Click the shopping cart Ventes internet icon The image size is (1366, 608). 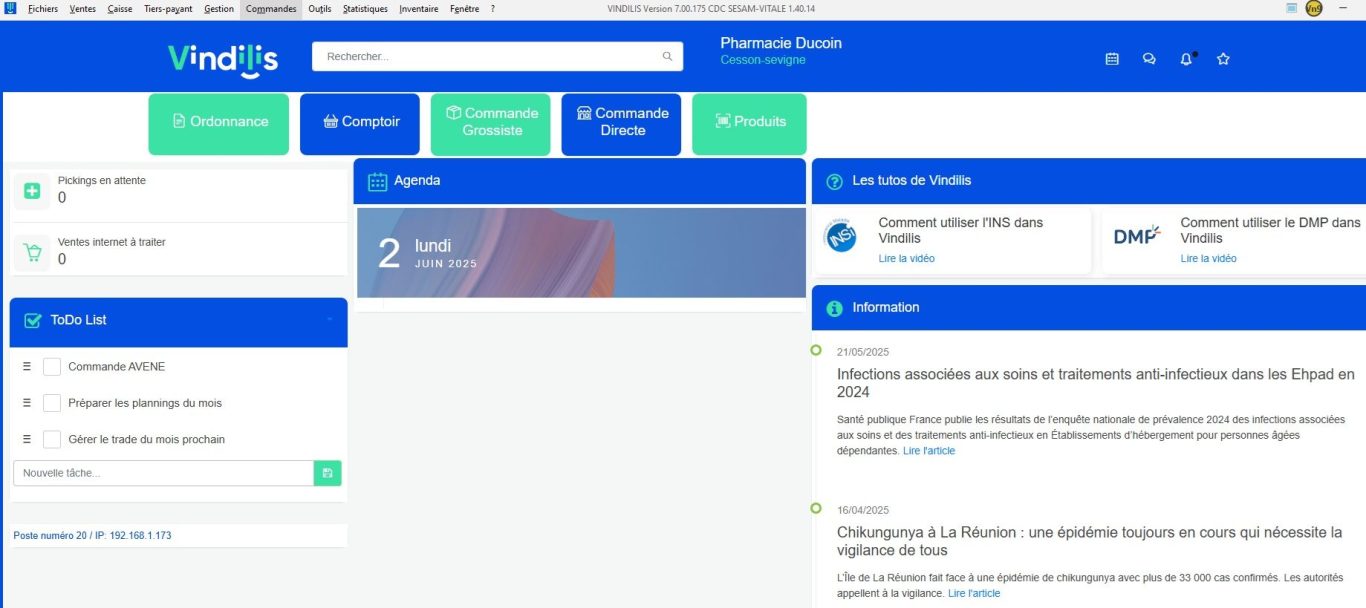tap(32, 252)
